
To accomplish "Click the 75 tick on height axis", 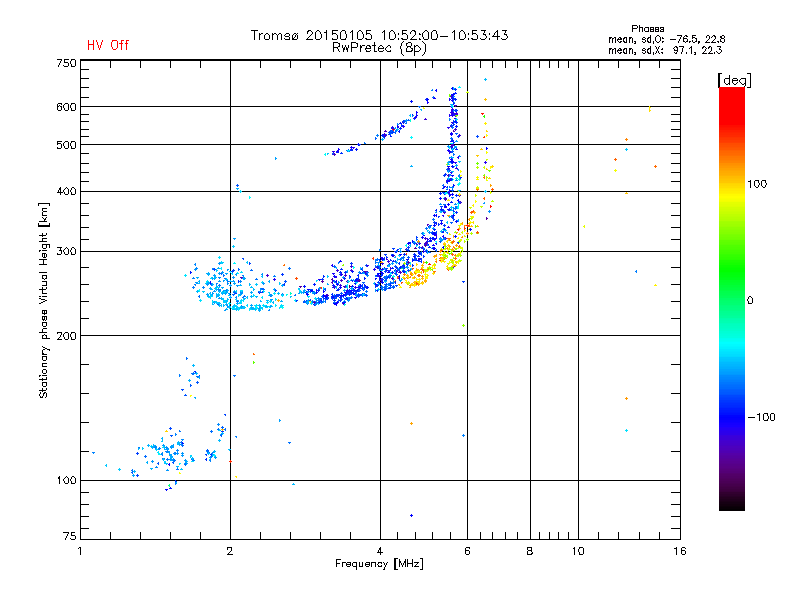I will [69, 538].
